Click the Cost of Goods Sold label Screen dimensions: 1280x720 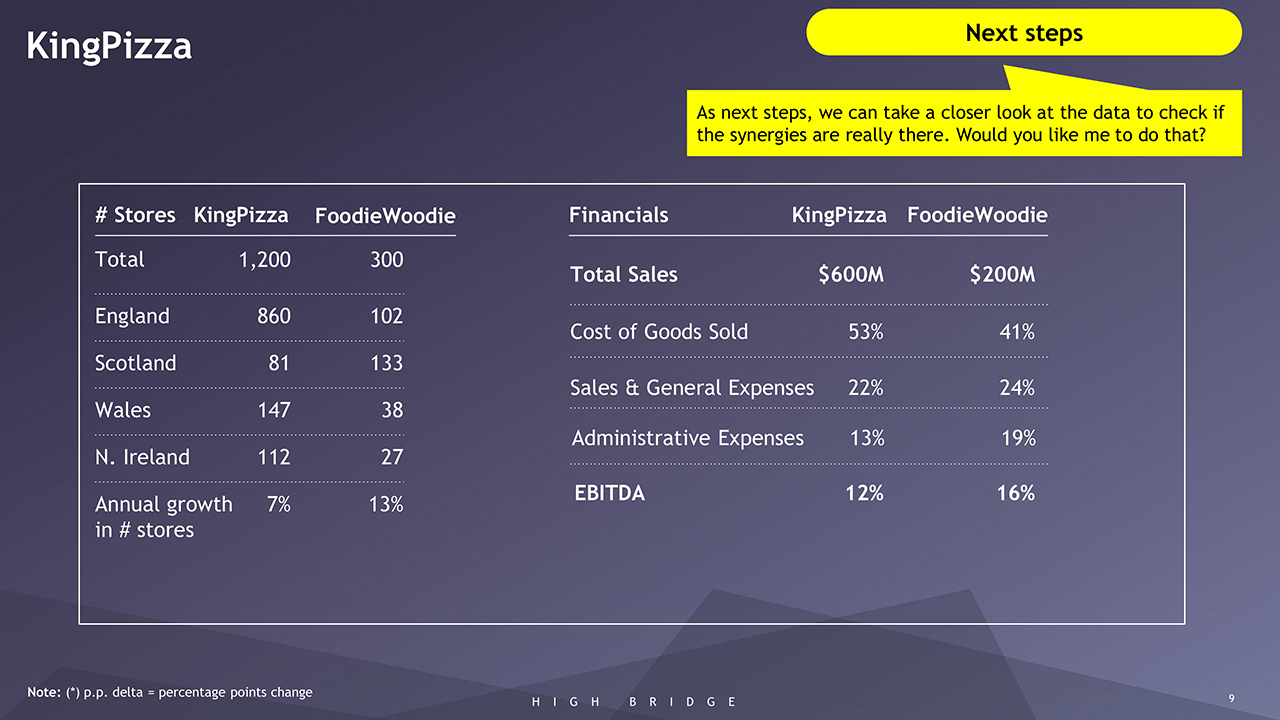coord(659,332)
